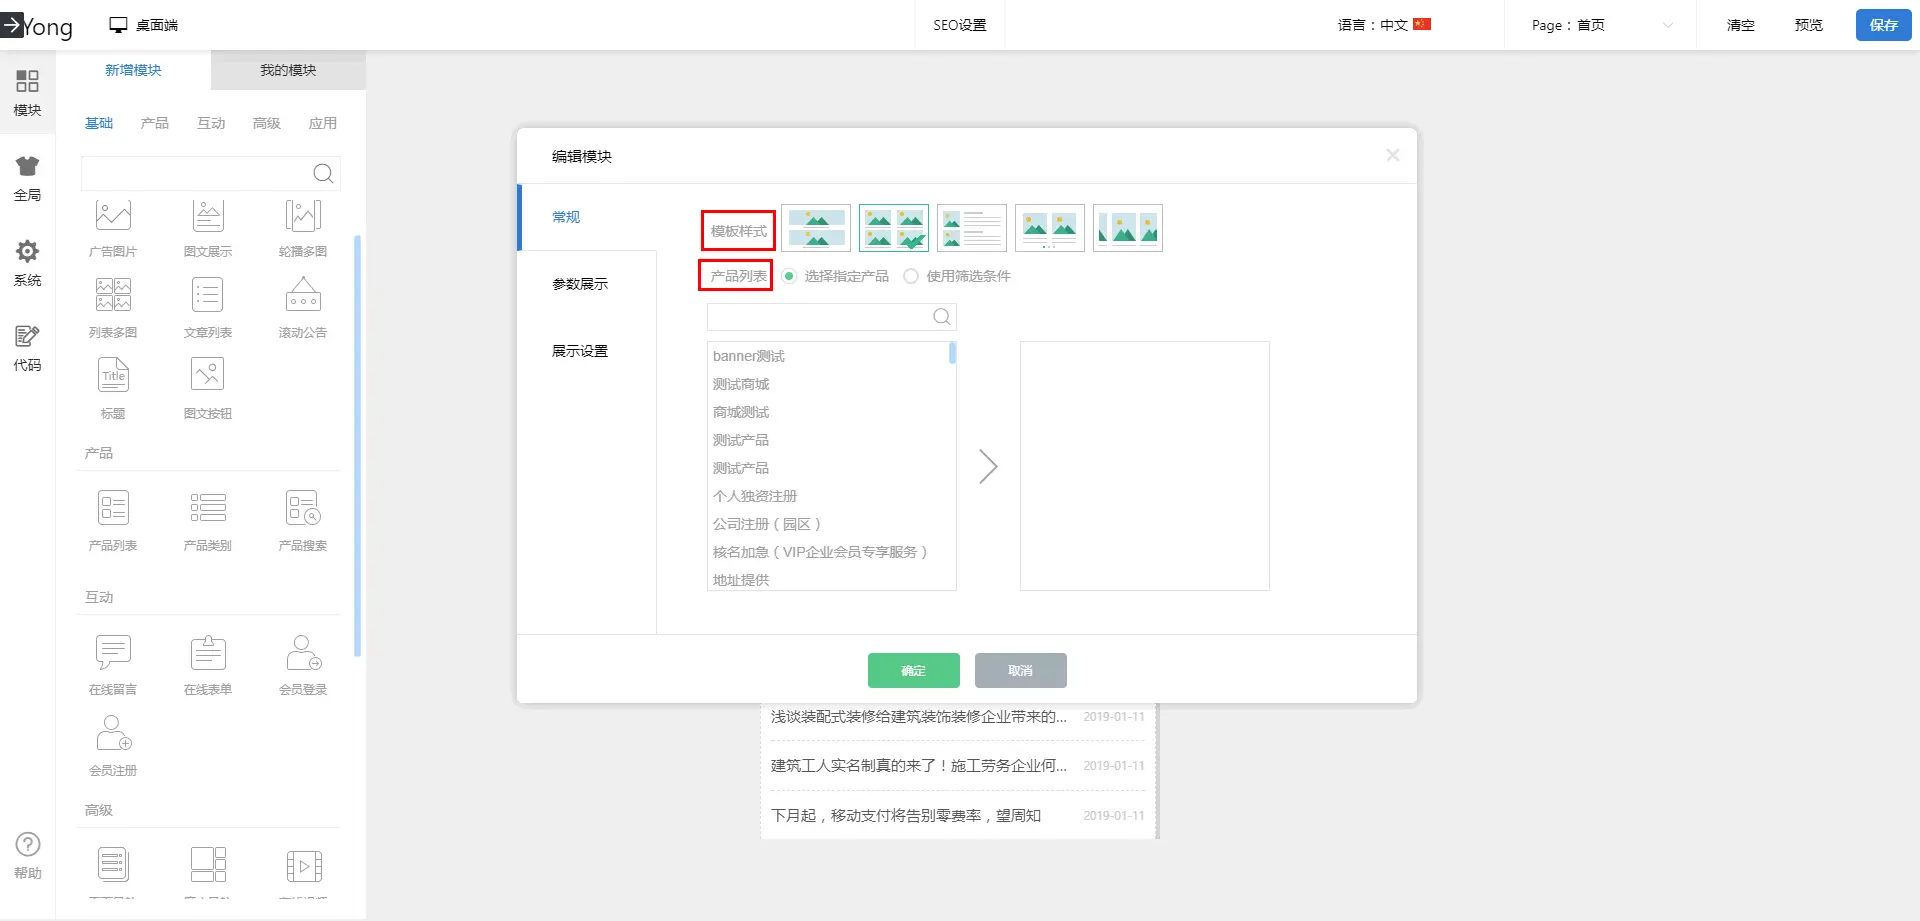
Task: Pick the 滚动公告 module icon
Action: click(x=303, y=297)
